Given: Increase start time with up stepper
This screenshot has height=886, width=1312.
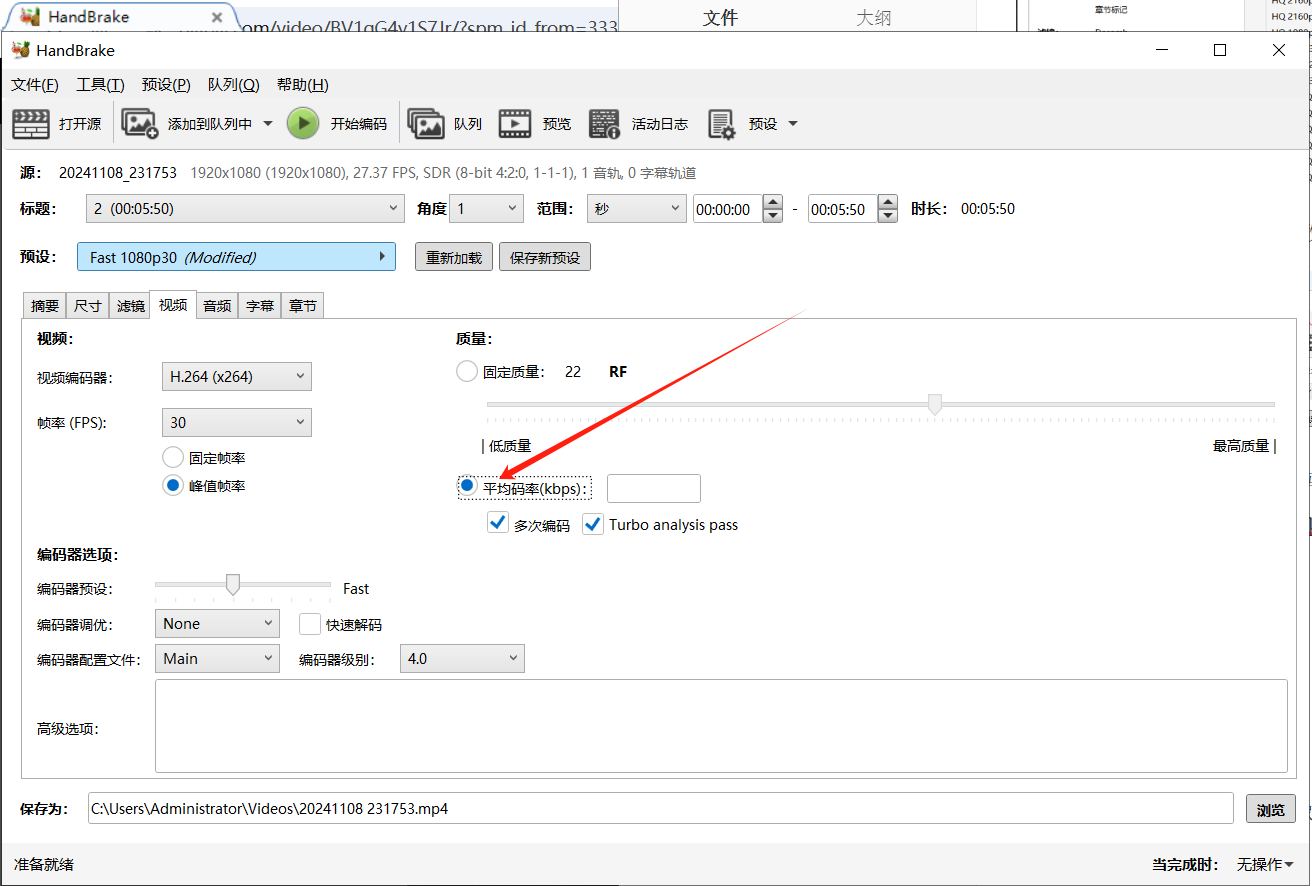Looking at the screenshot, I should tap(773, 202).
